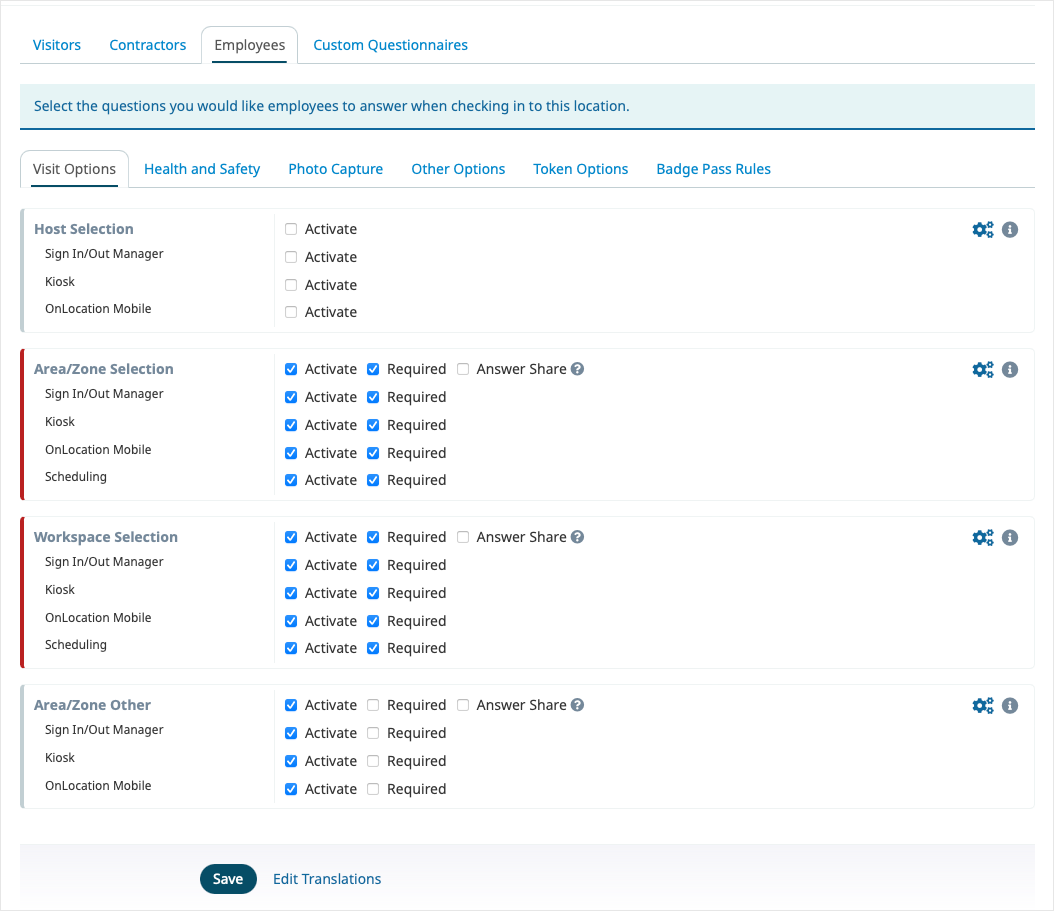Enable Answer Share for Area/Zone Other
The height and width of the screenshot is (911, 1054).
(x=463, y=705)
